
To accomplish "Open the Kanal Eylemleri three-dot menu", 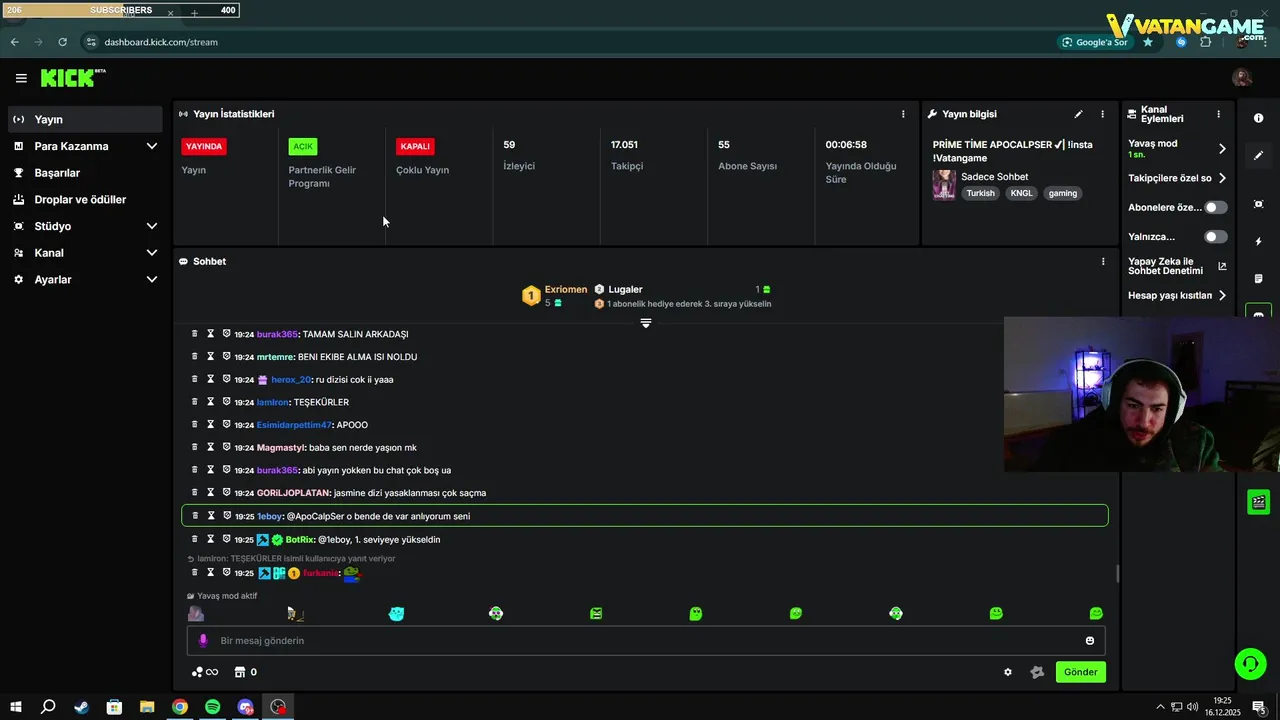I will [x=1218, y=114].
